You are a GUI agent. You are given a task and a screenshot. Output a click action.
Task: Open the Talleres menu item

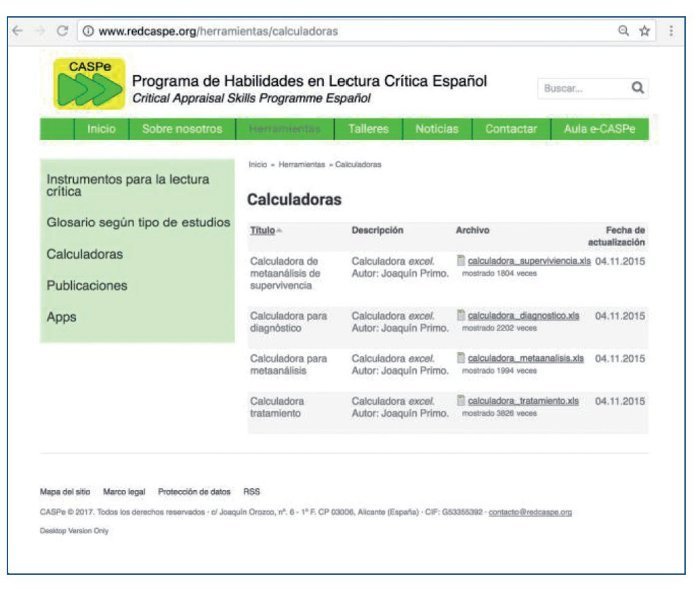coord(368,129)
